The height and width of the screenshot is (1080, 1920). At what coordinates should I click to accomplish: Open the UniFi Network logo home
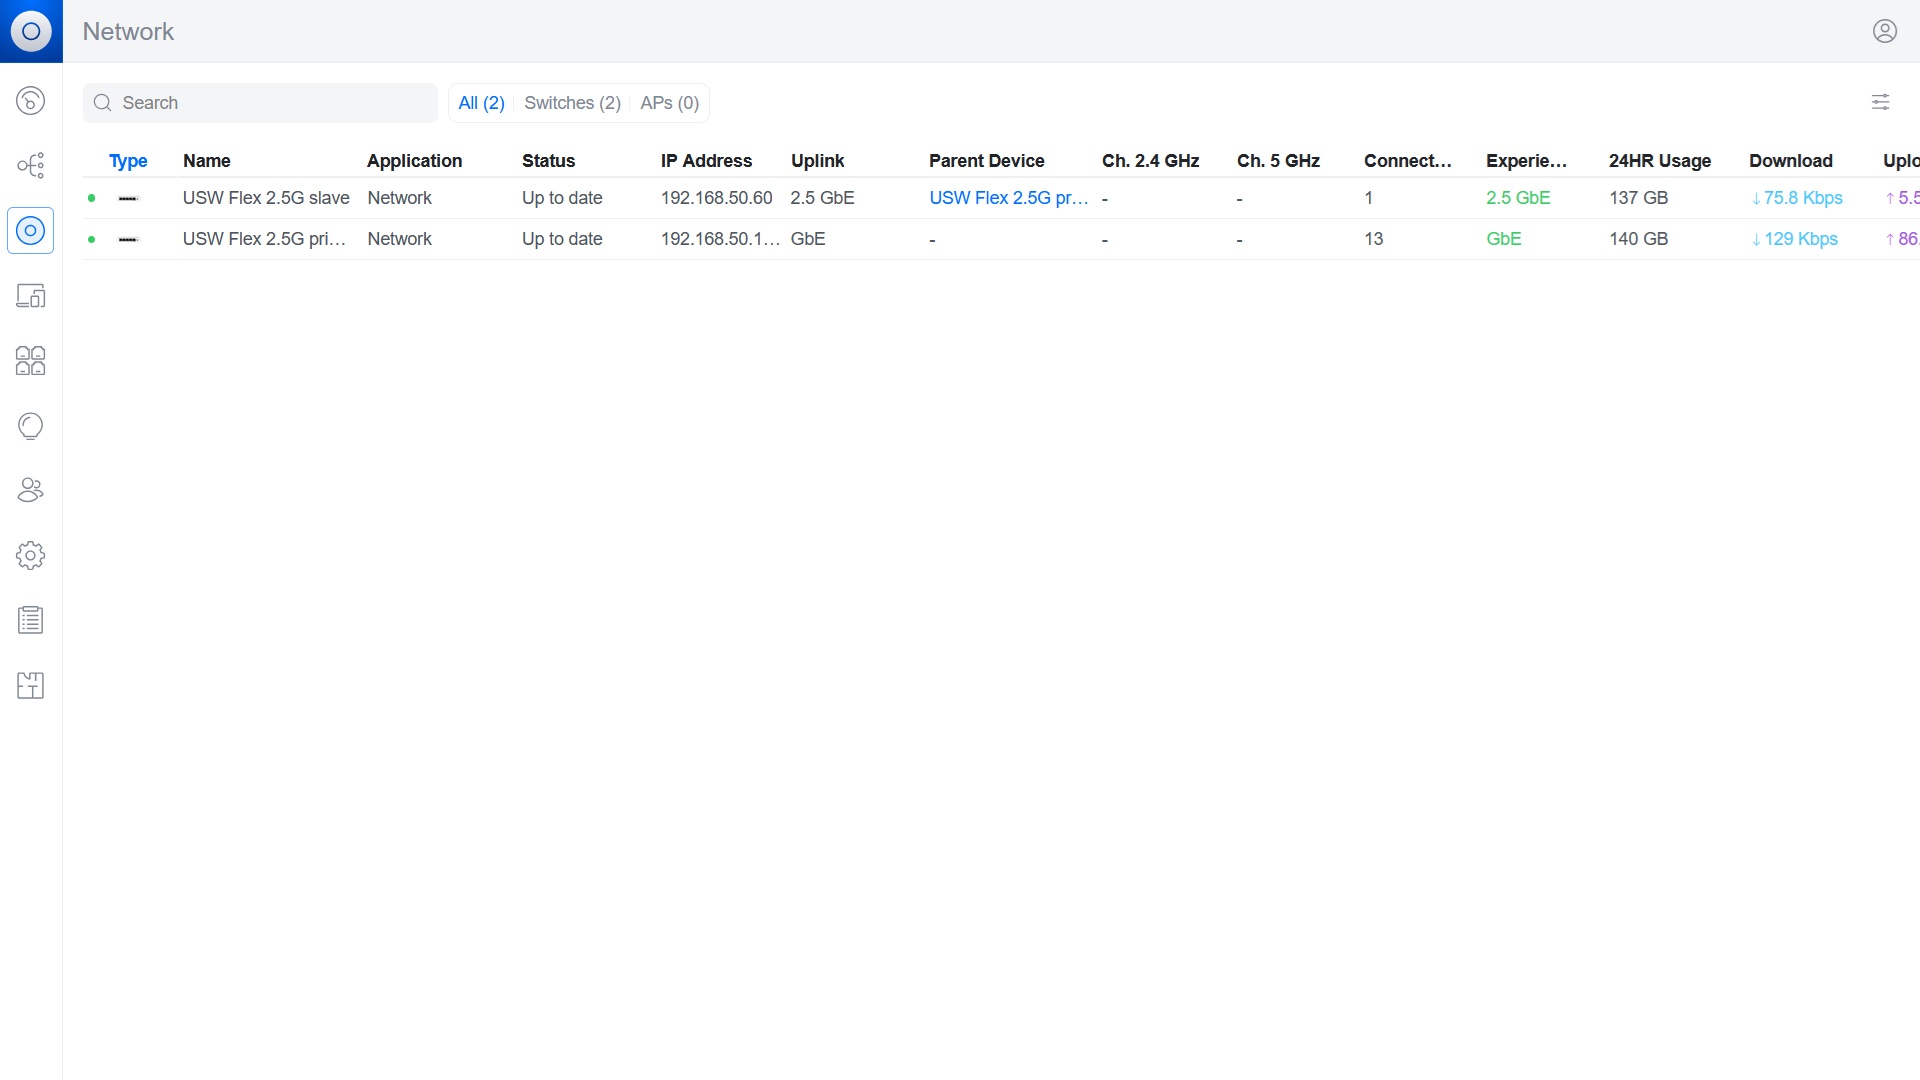pos(31,31)
